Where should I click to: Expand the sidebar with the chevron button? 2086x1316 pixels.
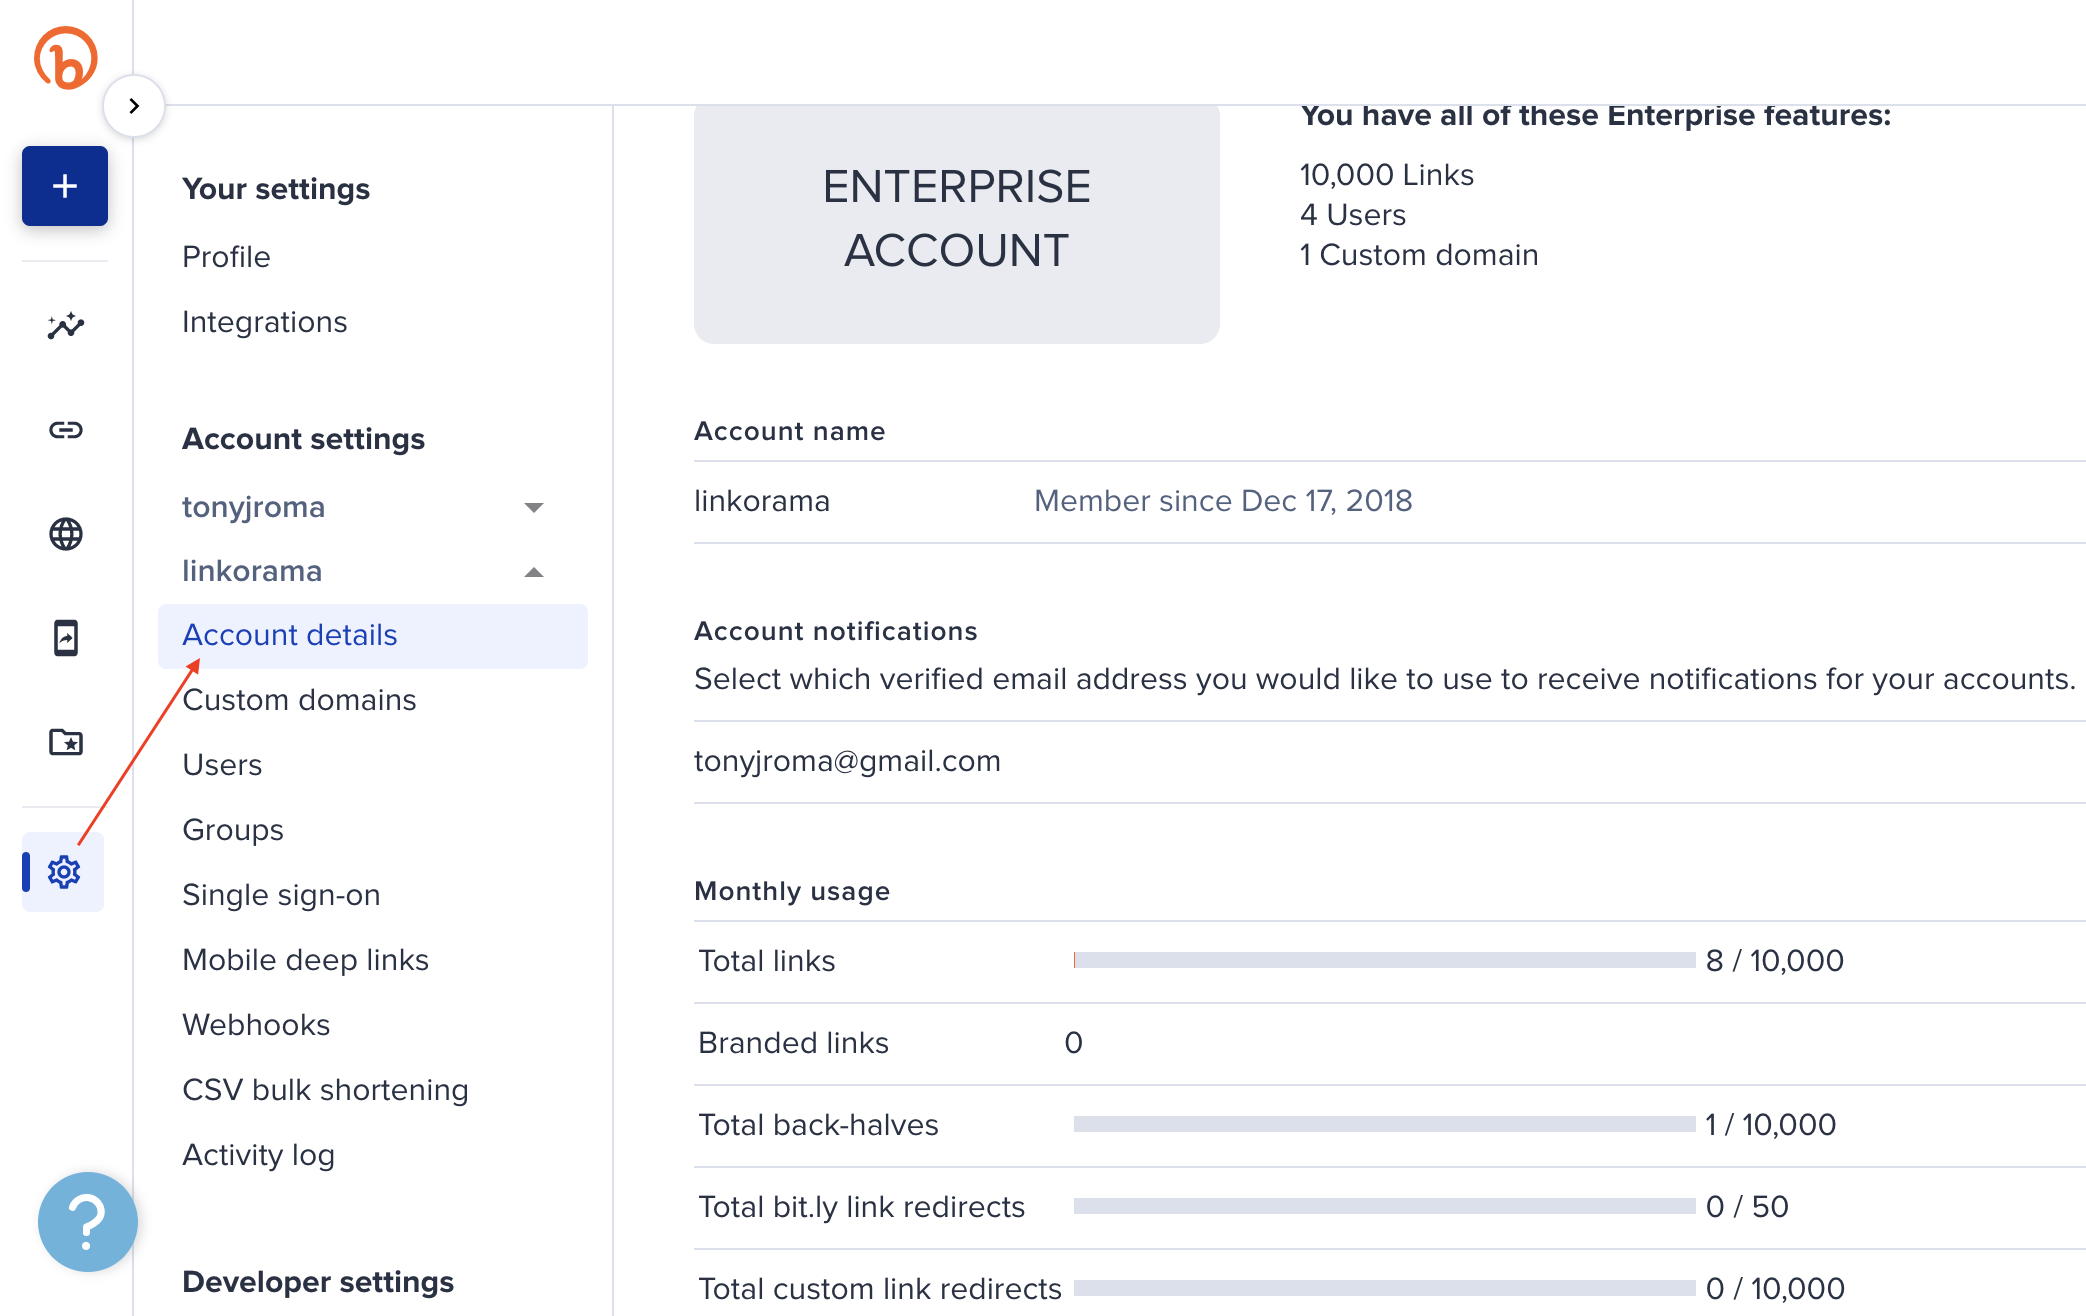[x=134, y=106]
